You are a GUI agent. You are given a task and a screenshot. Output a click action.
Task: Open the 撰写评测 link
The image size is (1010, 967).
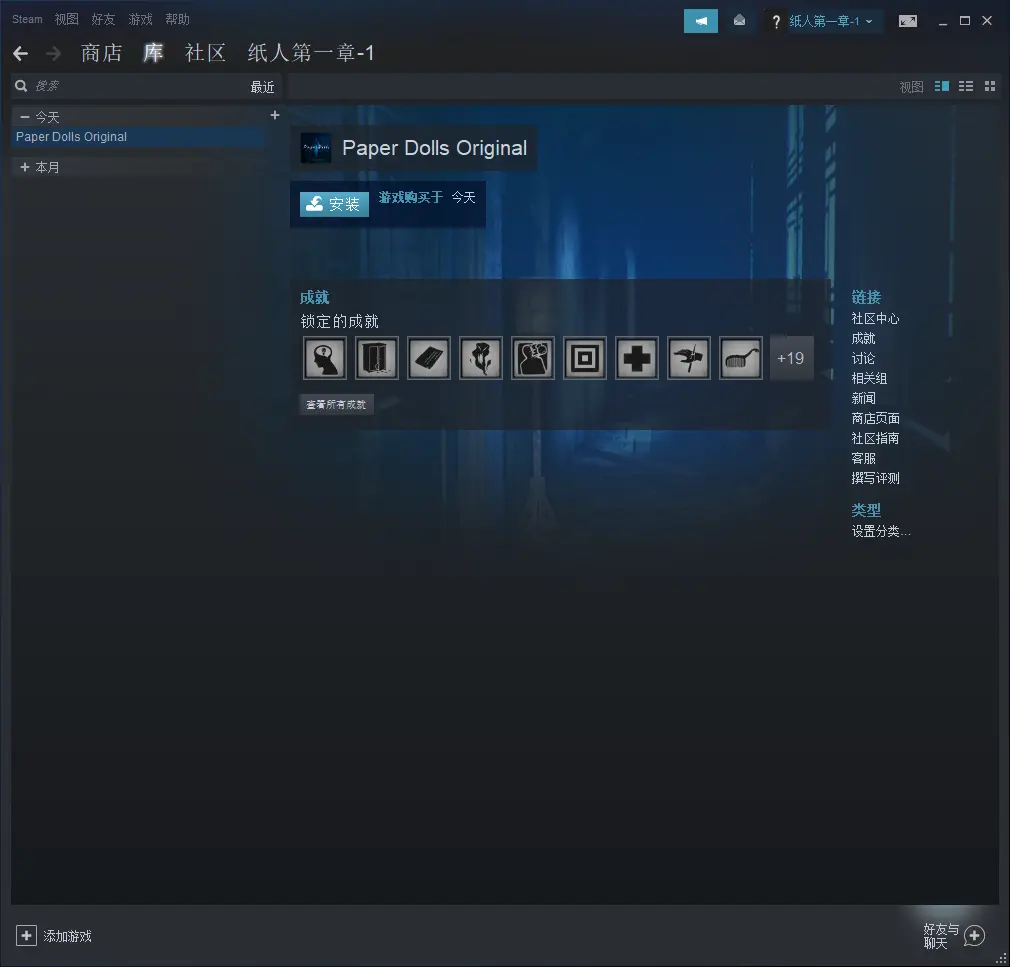[875, 479]
